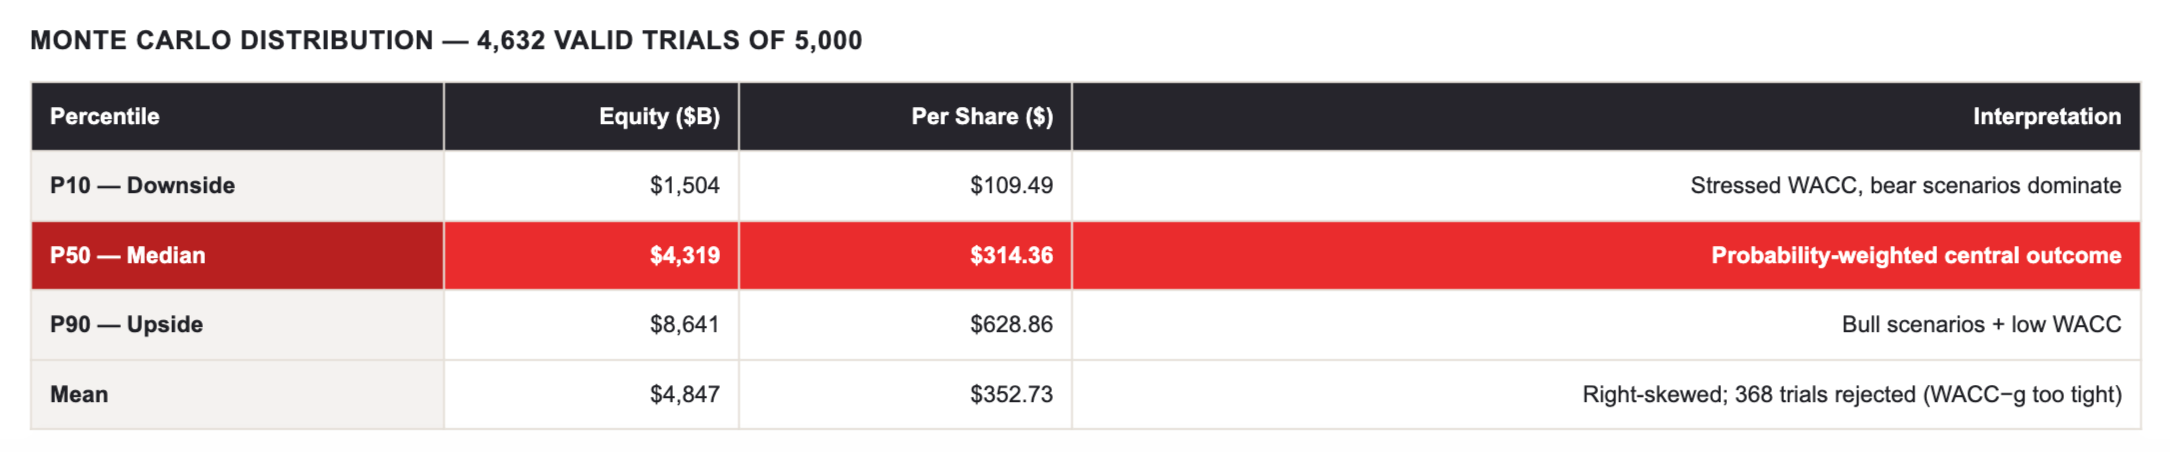Select the $352.73 mean per share value
This screenshot has width=2170, height=452.
coord(1011,395)
